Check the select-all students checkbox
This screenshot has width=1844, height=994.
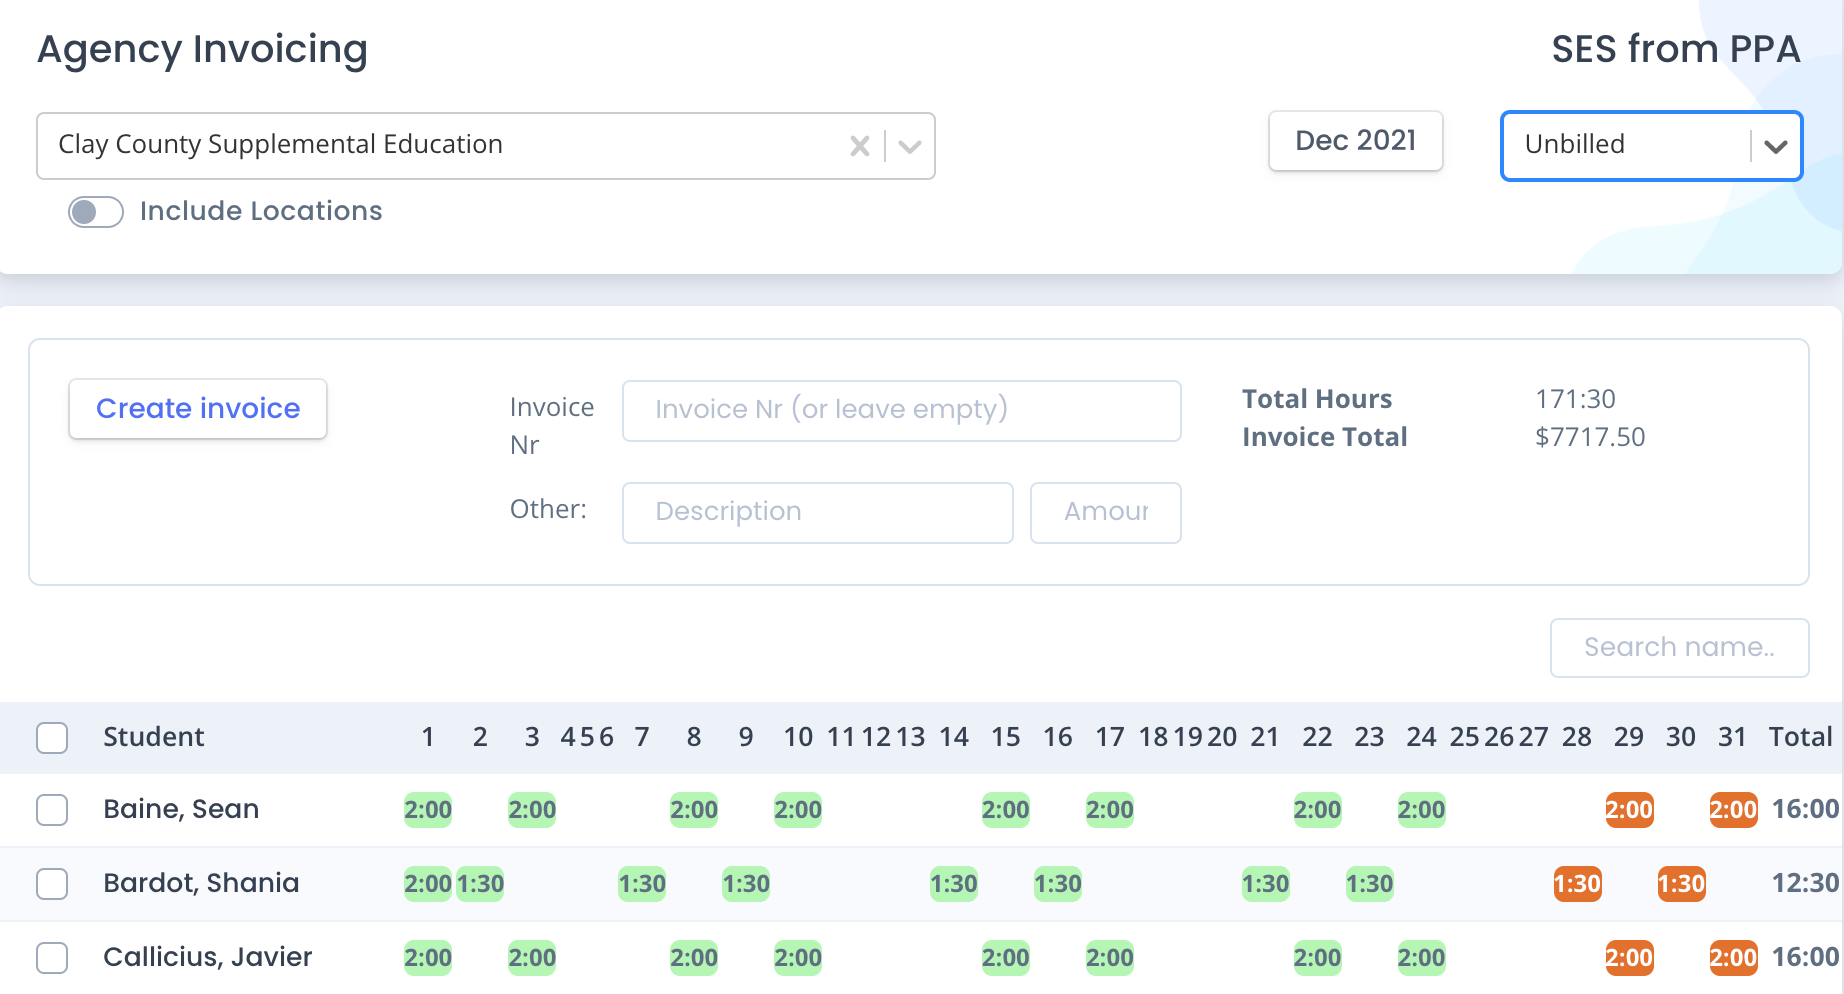tap(52, 738)
